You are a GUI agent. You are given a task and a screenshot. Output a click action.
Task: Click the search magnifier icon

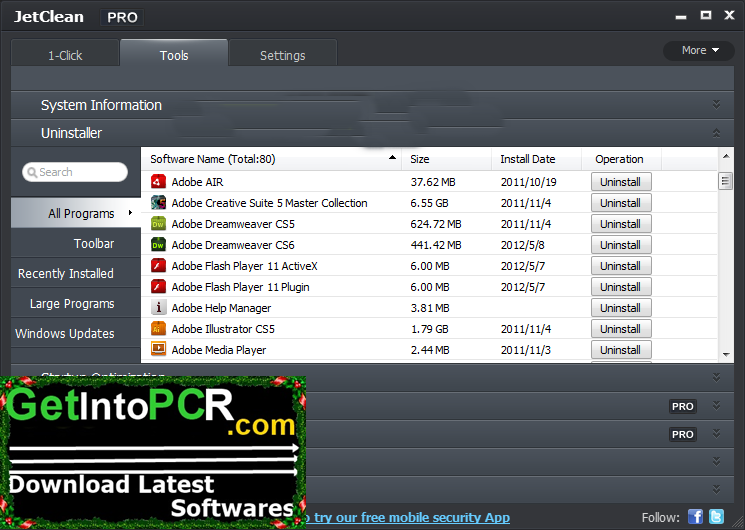(32, 172)
